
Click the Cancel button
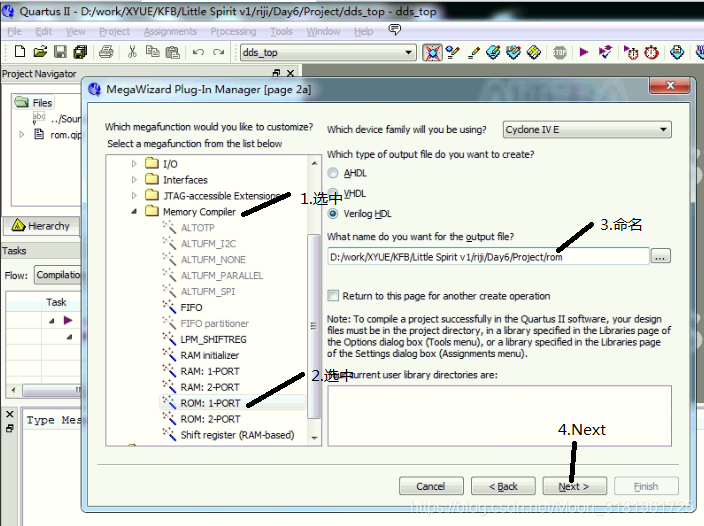coord(431,486)
